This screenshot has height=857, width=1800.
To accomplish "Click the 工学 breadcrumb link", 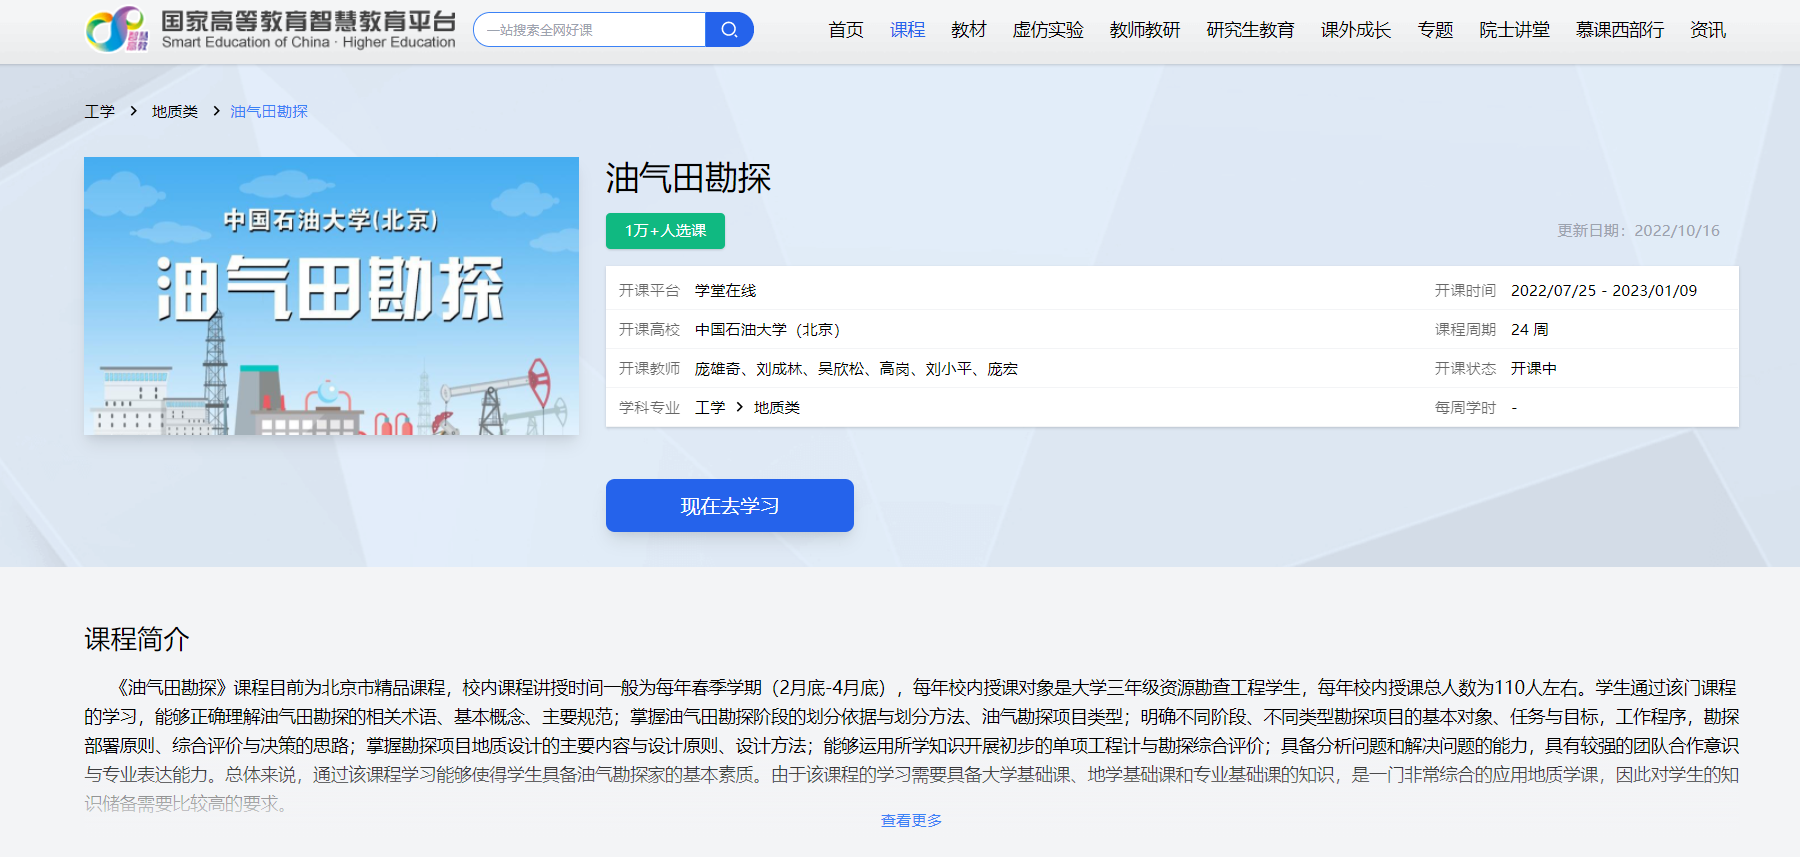I will pyautogui.click(x=99, y=111).
